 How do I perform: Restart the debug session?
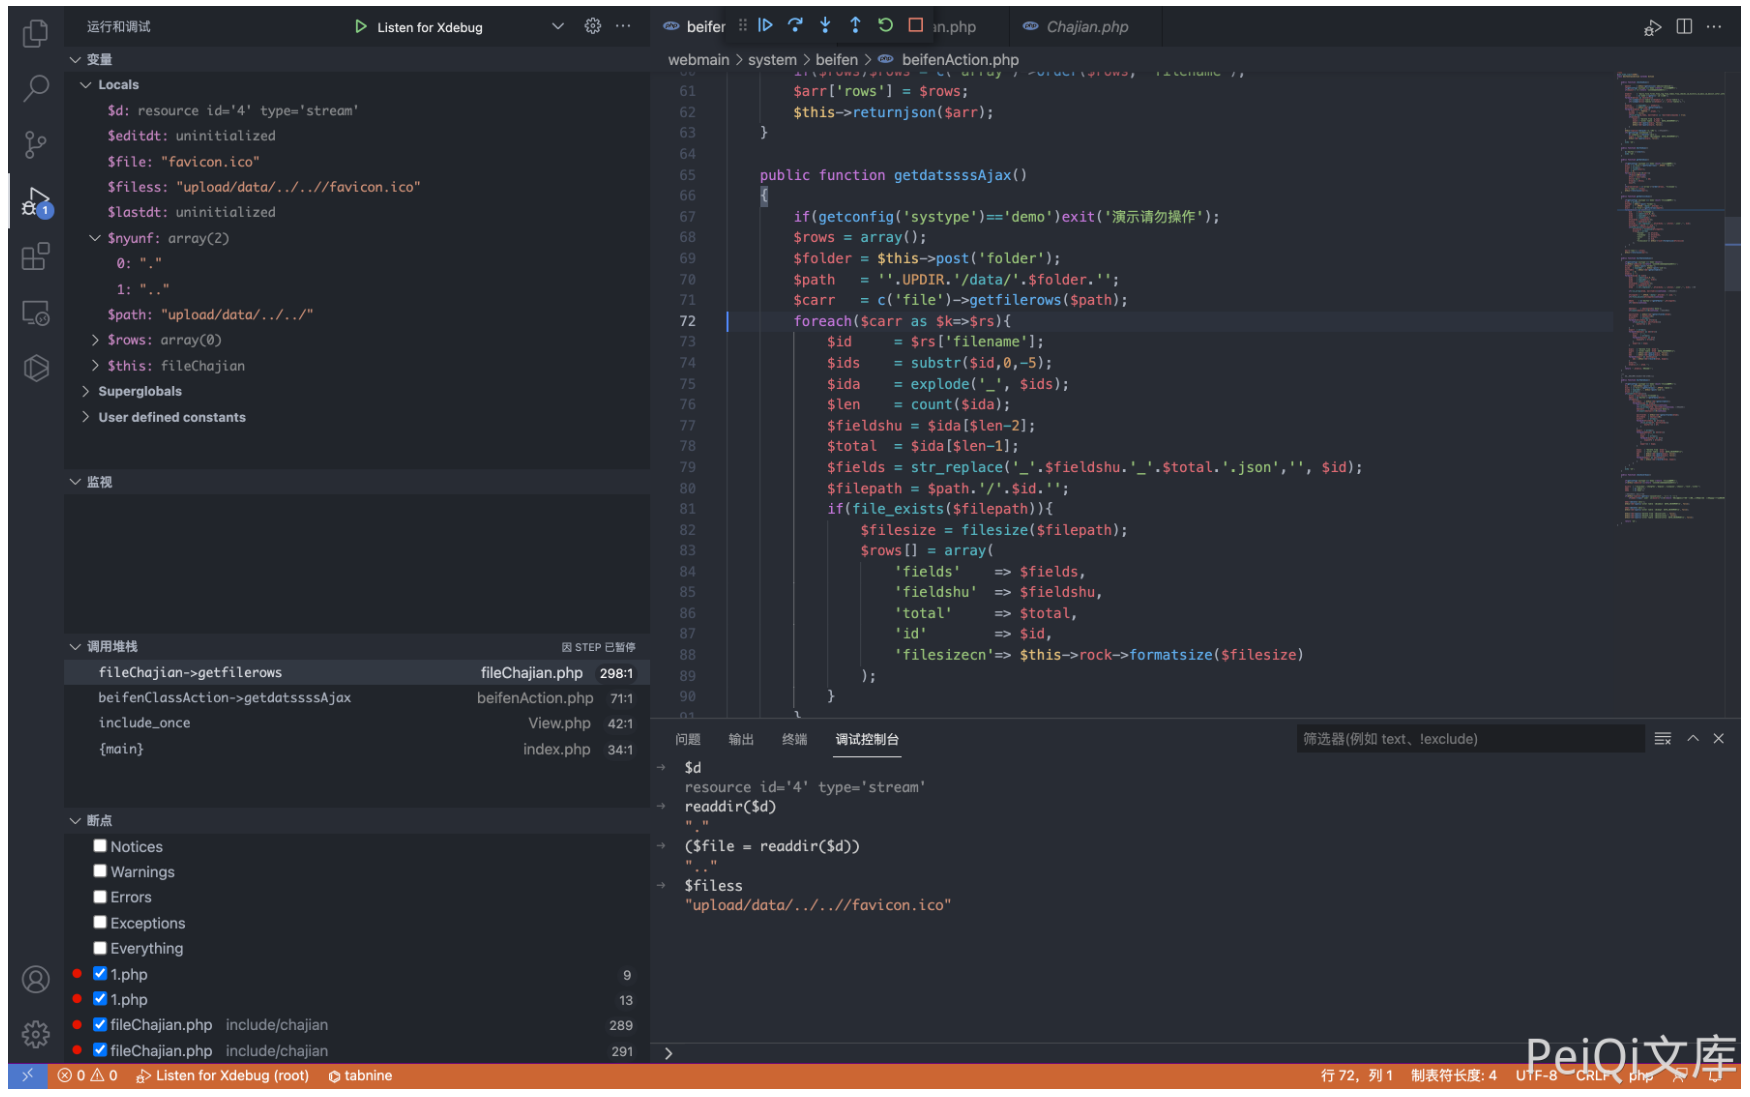pyautogui.click(x=885, y=26)
